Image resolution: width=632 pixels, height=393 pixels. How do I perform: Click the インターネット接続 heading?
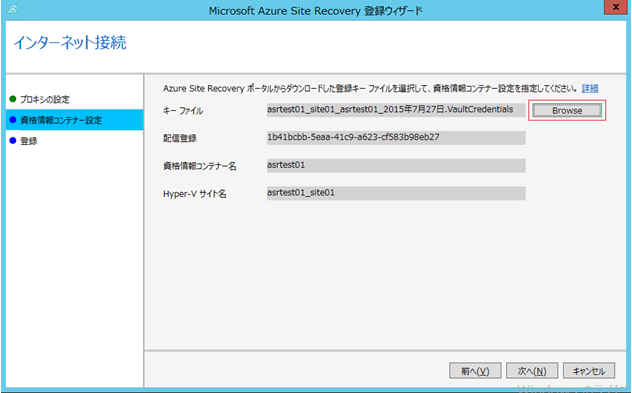[70, 43]
